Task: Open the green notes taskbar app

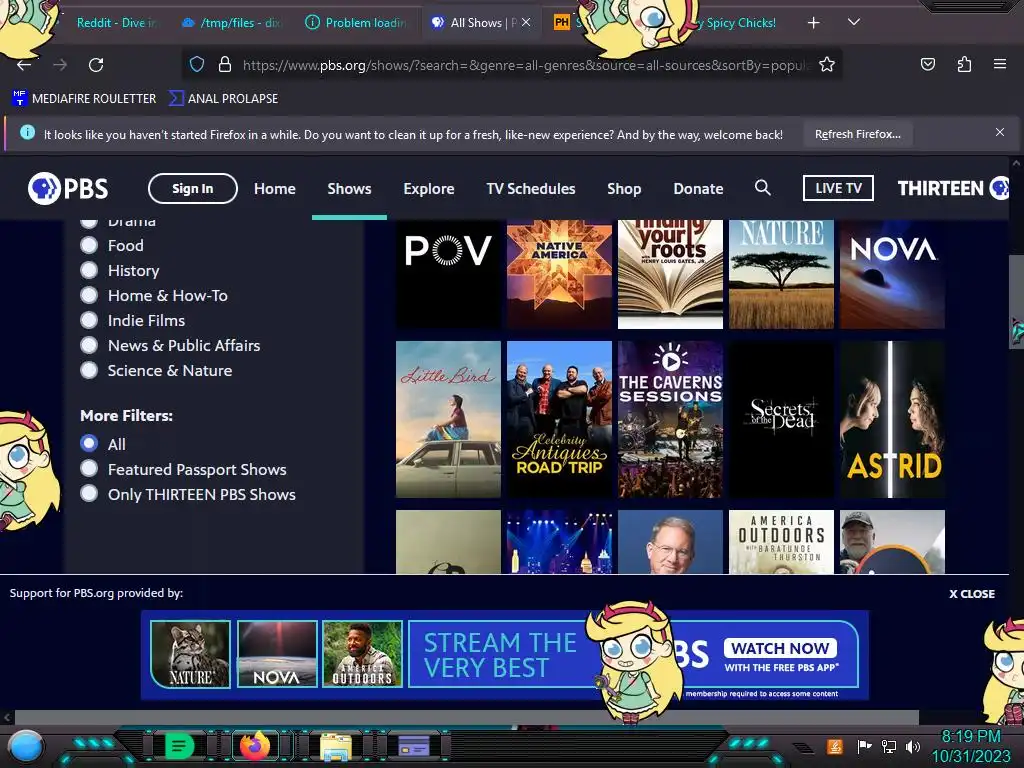Action: (x=179, y=746)
